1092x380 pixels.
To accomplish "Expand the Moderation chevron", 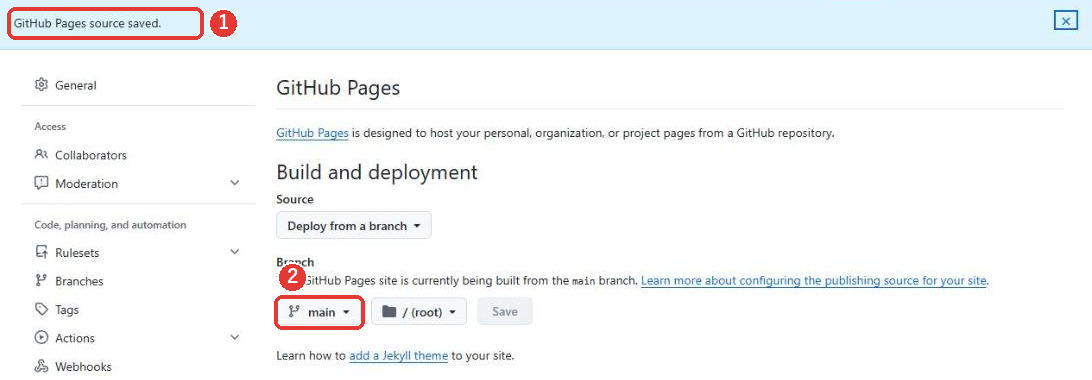I will click(235, 183).
